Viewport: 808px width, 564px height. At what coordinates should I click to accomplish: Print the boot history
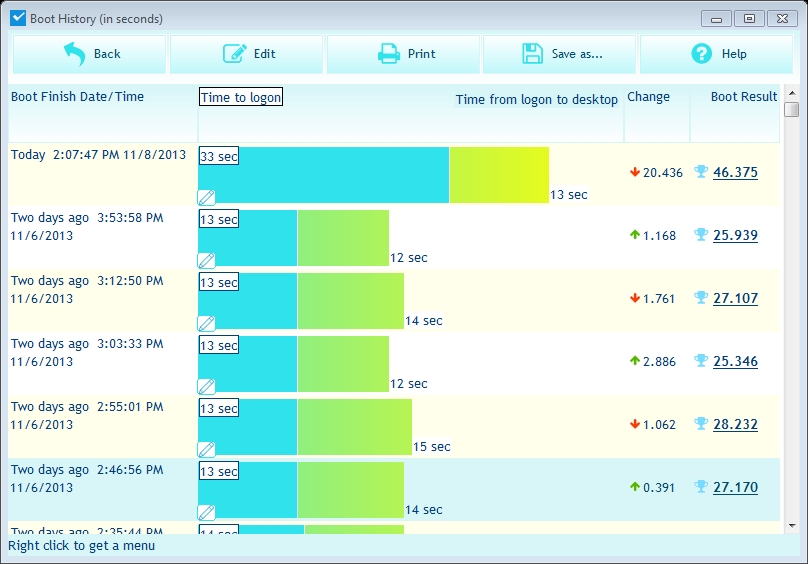pyautogui.click(x=404, y=54)
